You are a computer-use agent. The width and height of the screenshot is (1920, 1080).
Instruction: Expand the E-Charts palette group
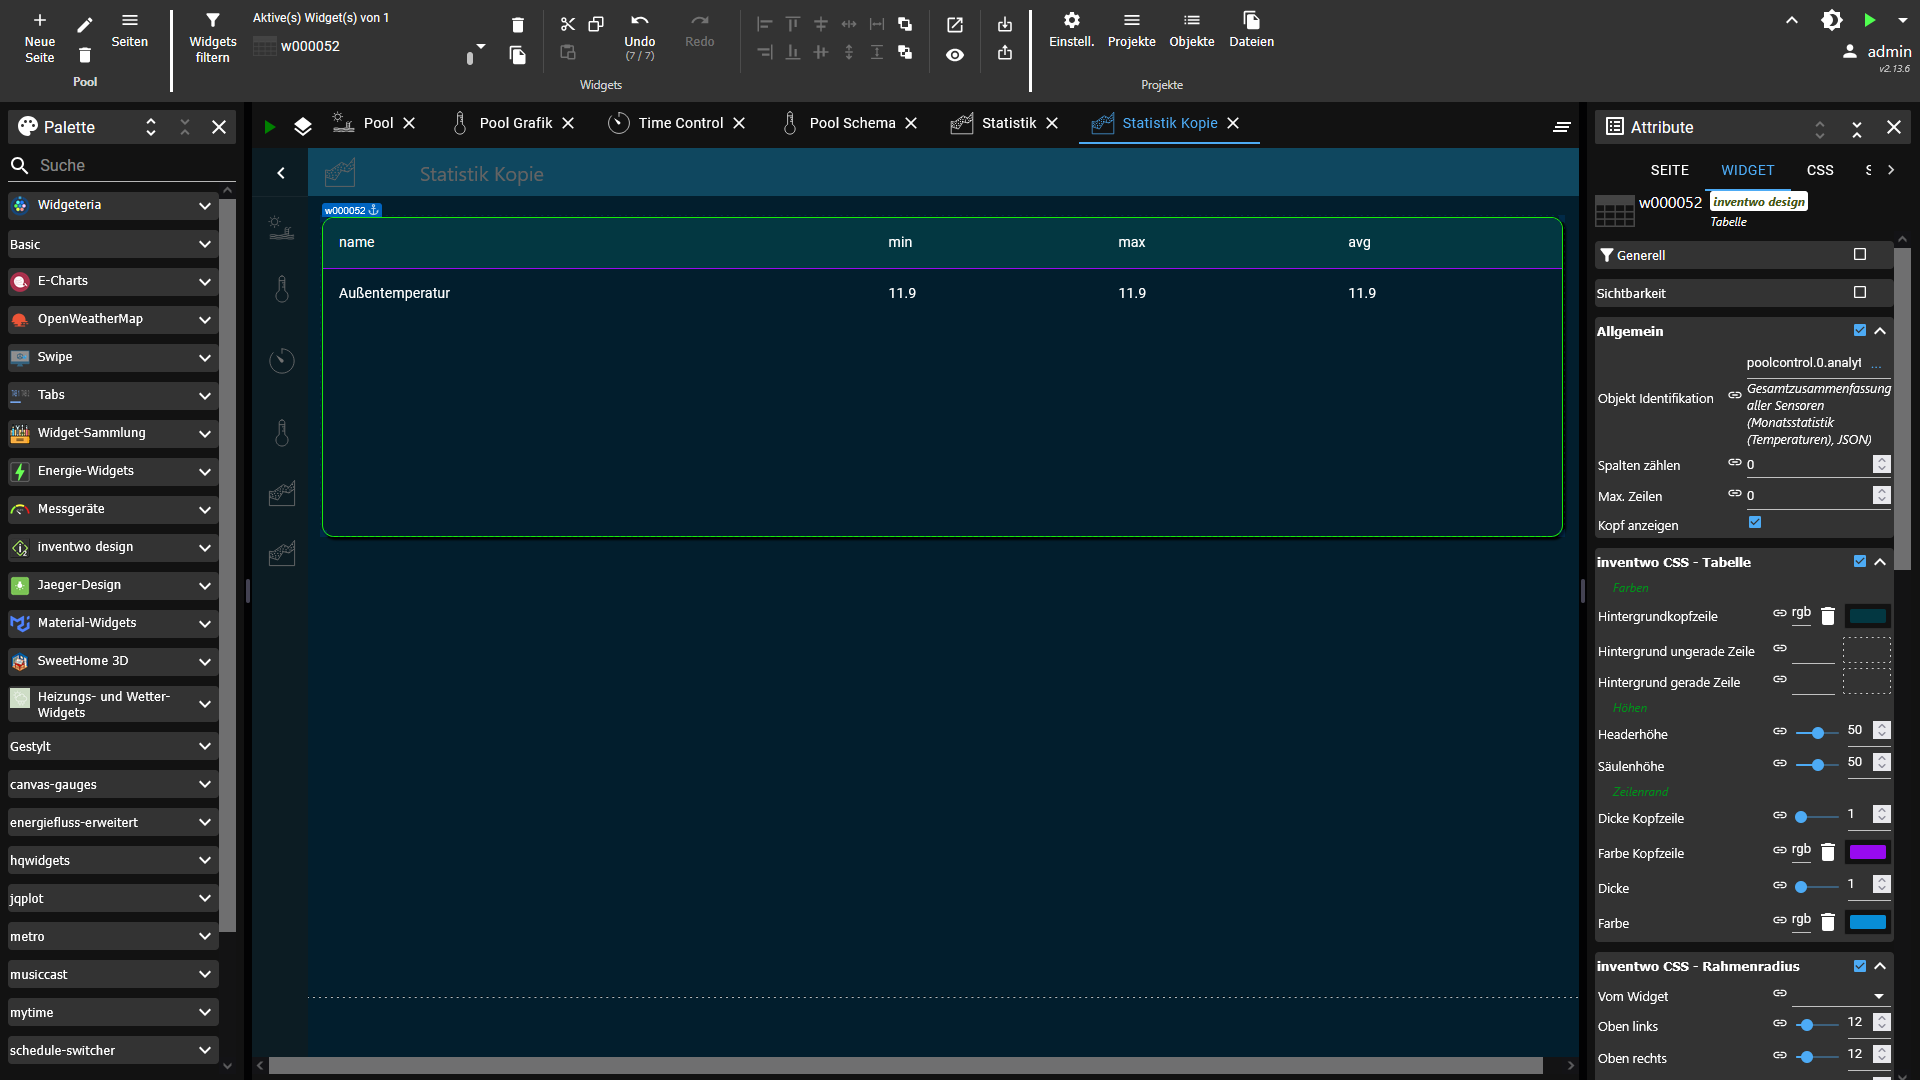click(x=204, y=281)
